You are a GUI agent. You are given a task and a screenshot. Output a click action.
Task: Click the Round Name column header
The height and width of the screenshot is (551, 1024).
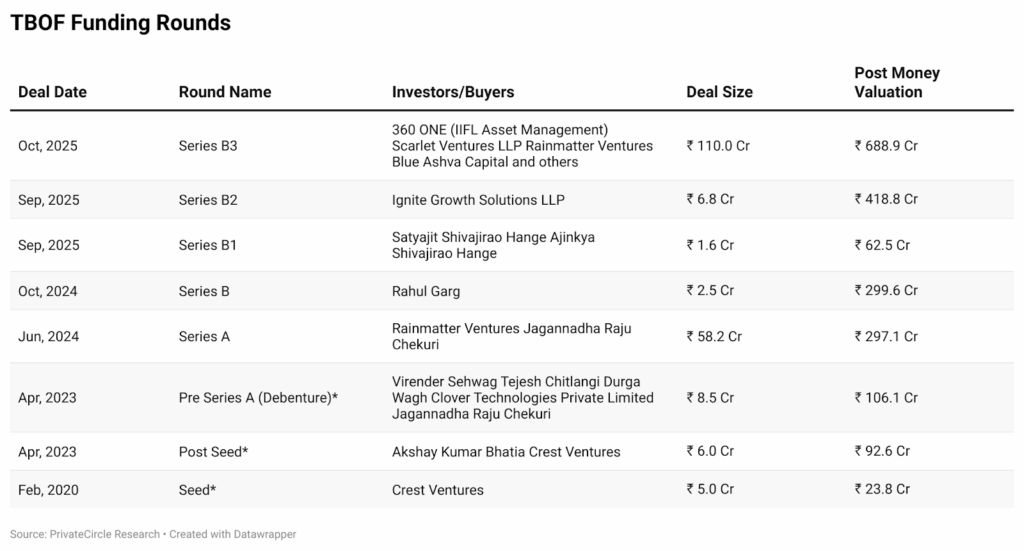pos(225,92)
